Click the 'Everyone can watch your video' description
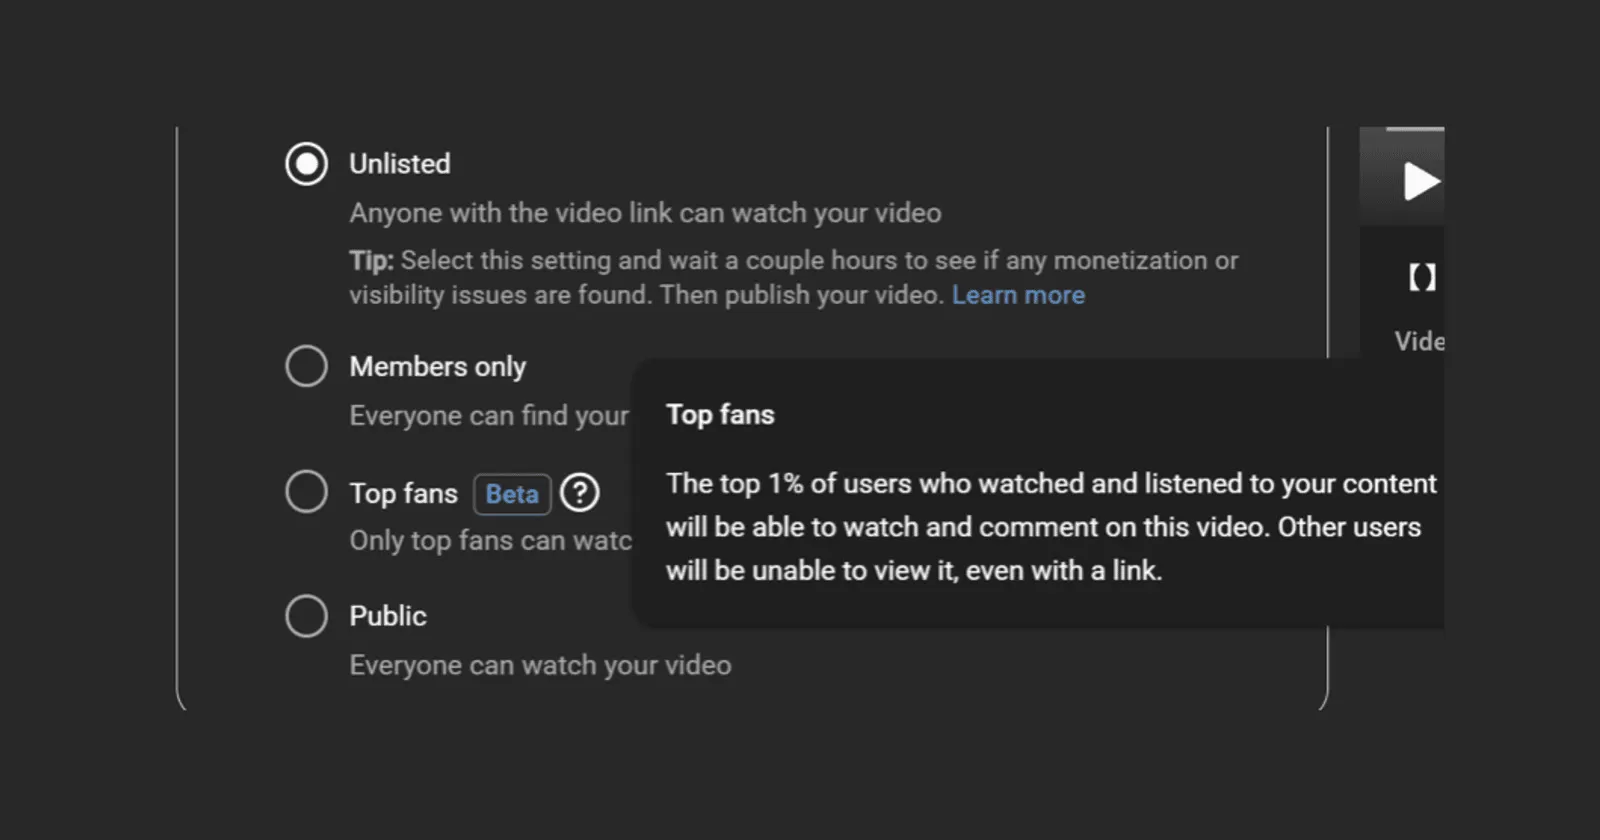Screen dimensions: 1600x840 540,665
